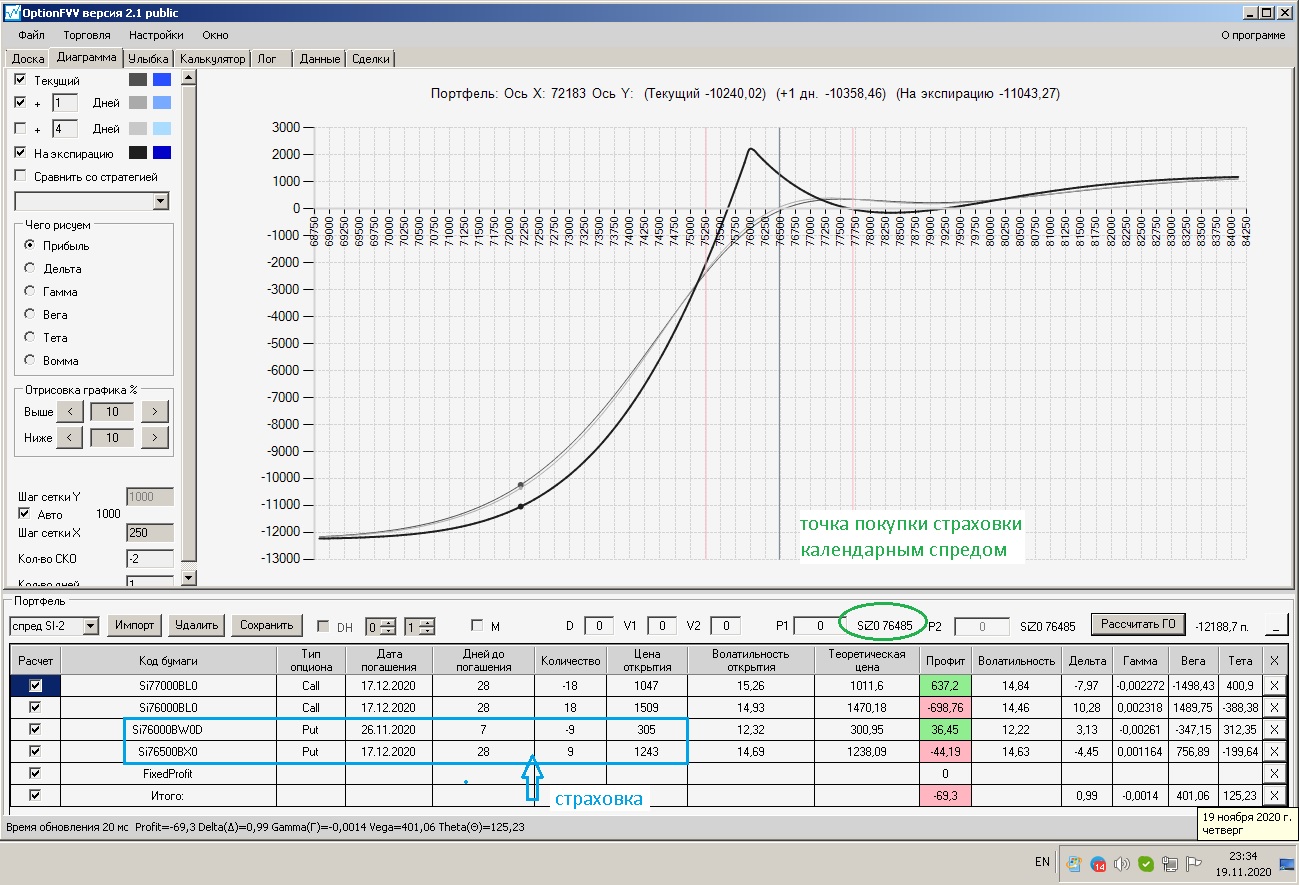Decrease the Выше chart percent with left arrow
The width and height of the screenshot is (1299, 885).
[69, 412]
